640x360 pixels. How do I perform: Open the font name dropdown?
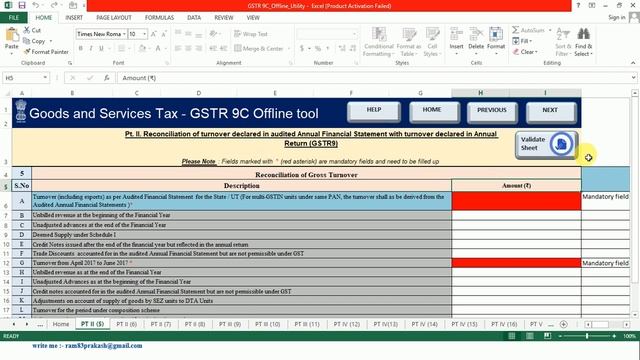pos(124,34)
